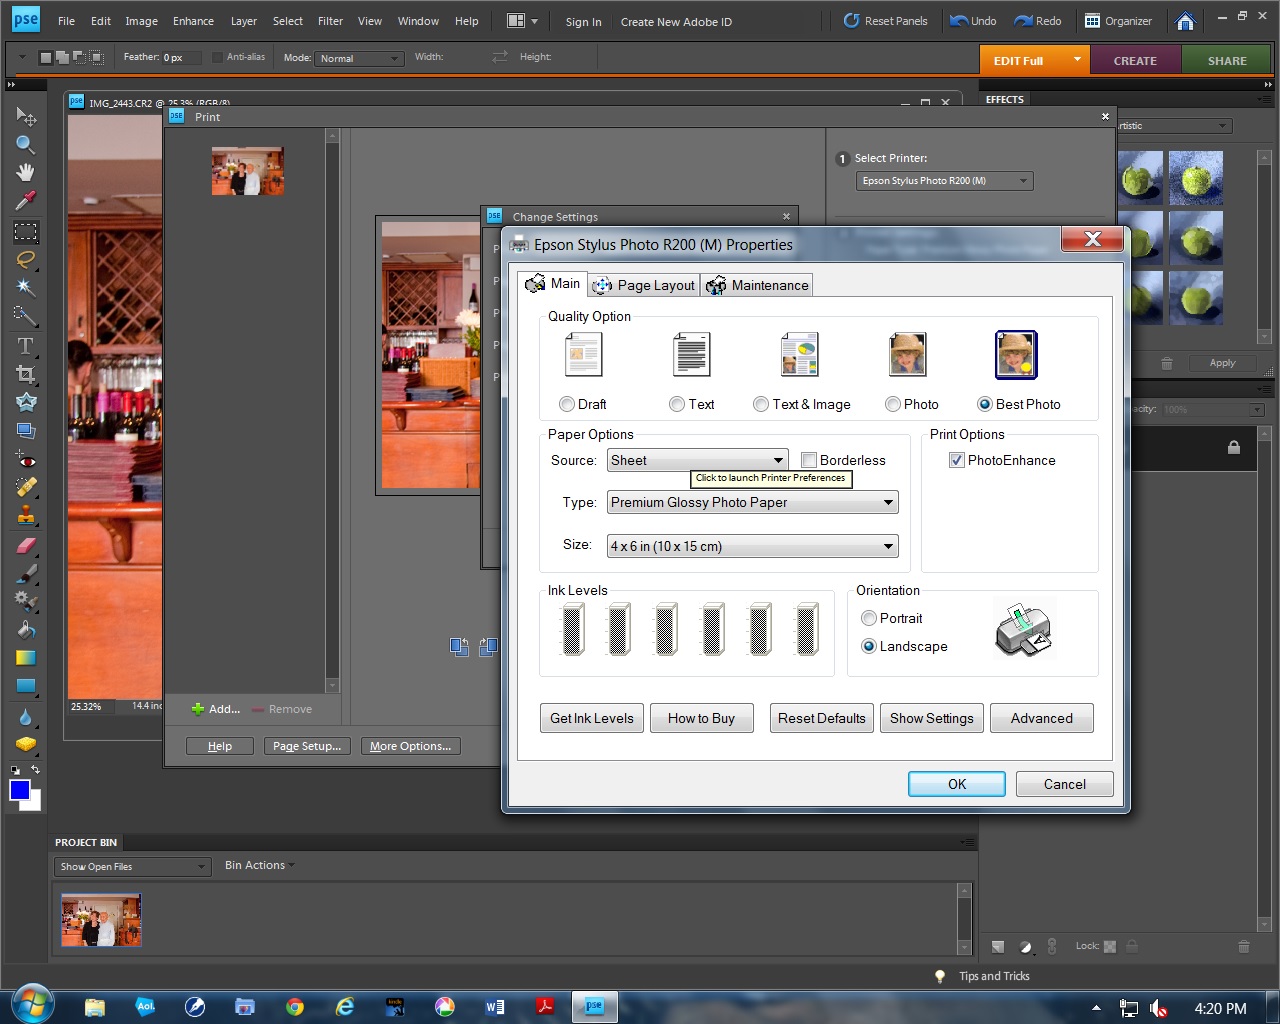The image size is (1280, 1024).
Task: Open the paper Type dropdown
Action: click(x=752, y=502)
